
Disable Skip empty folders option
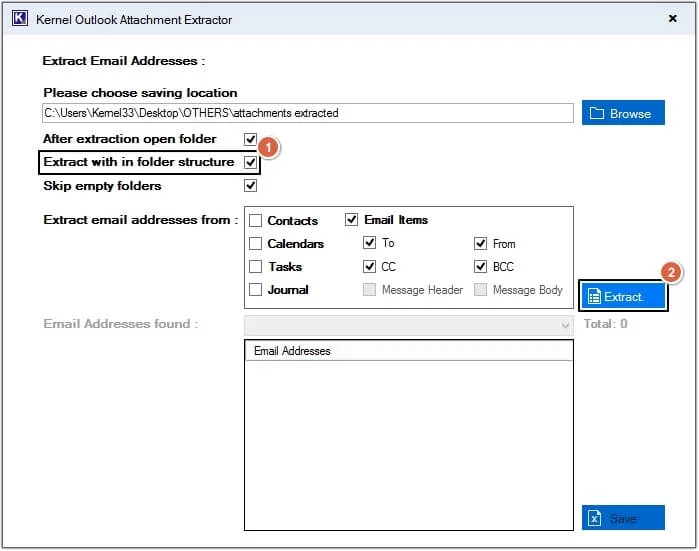tap(251, 185)
